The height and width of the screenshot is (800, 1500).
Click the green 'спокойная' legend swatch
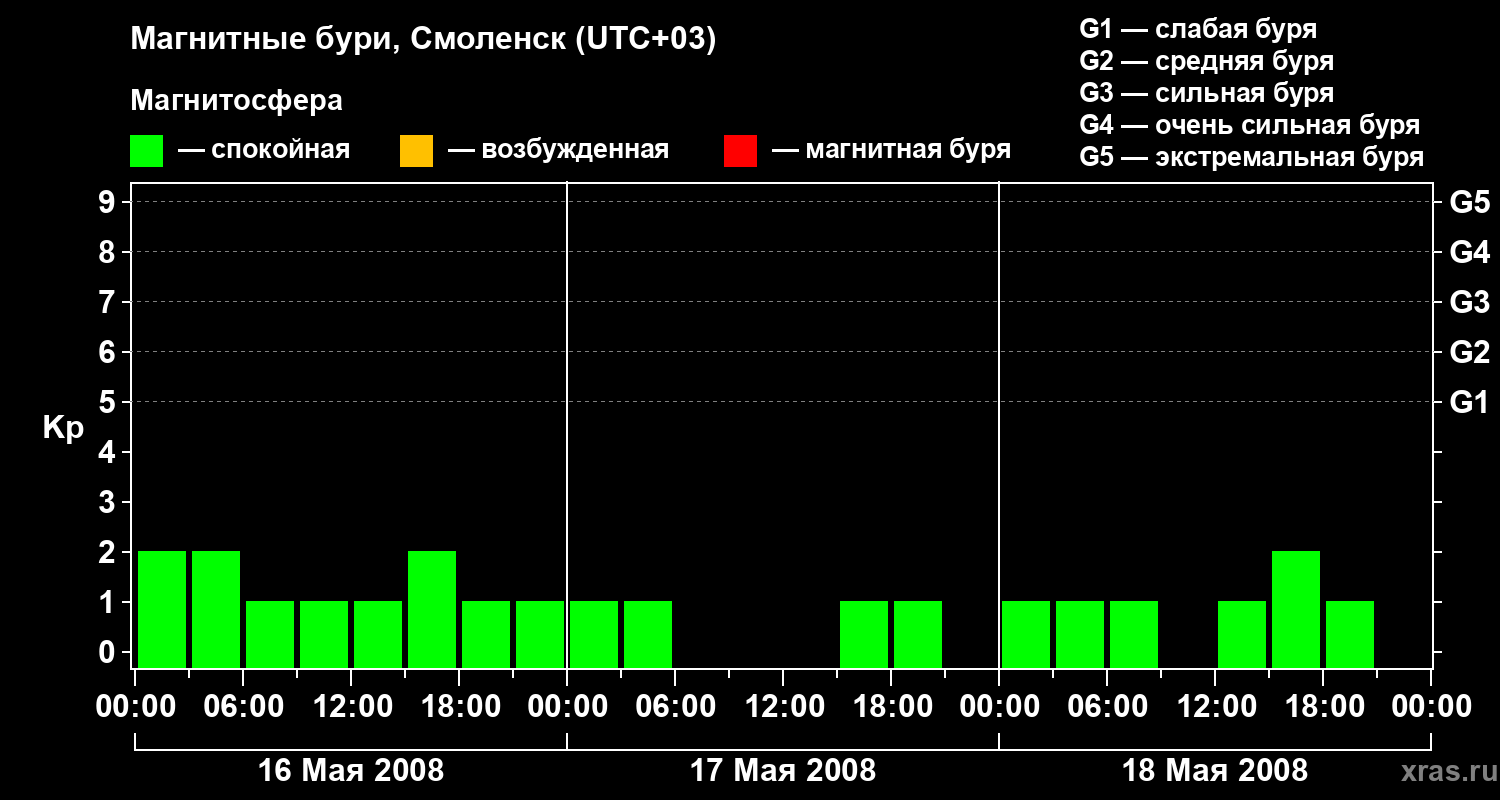point(146,151)
